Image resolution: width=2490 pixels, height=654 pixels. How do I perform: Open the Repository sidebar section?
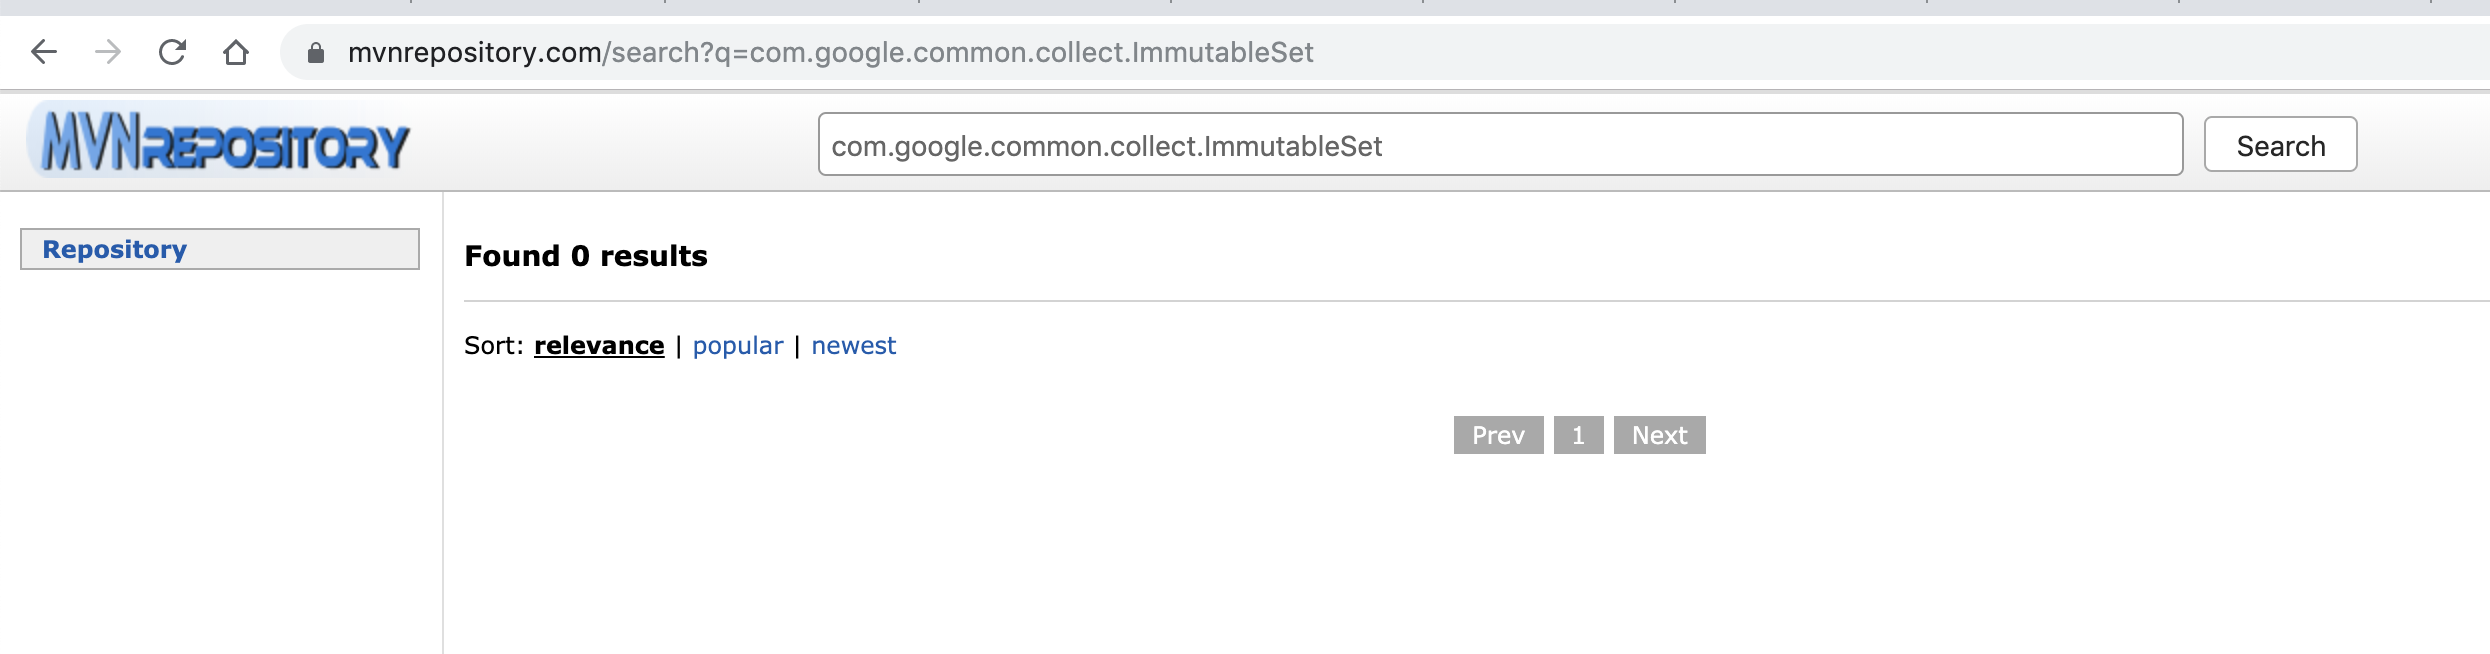coord(115,249)
